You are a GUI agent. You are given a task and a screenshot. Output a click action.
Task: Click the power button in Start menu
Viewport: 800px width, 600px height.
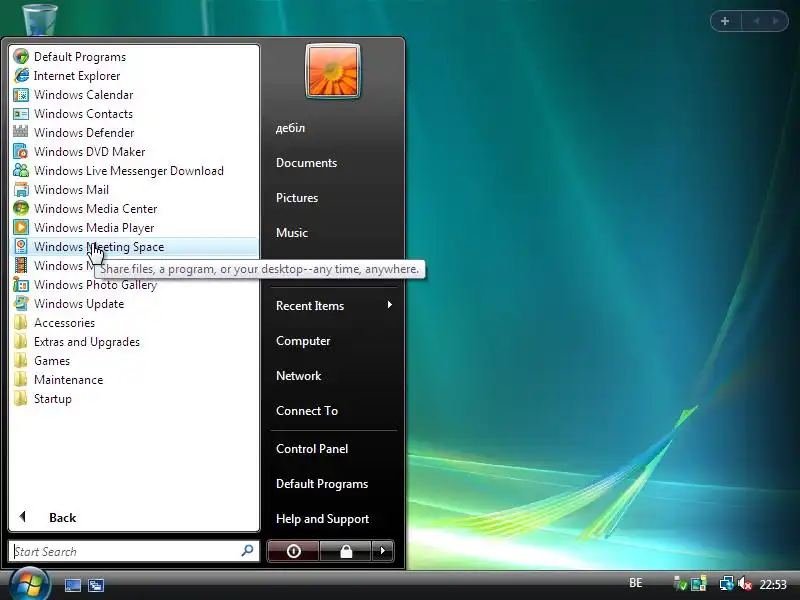(x=293, y=551)
